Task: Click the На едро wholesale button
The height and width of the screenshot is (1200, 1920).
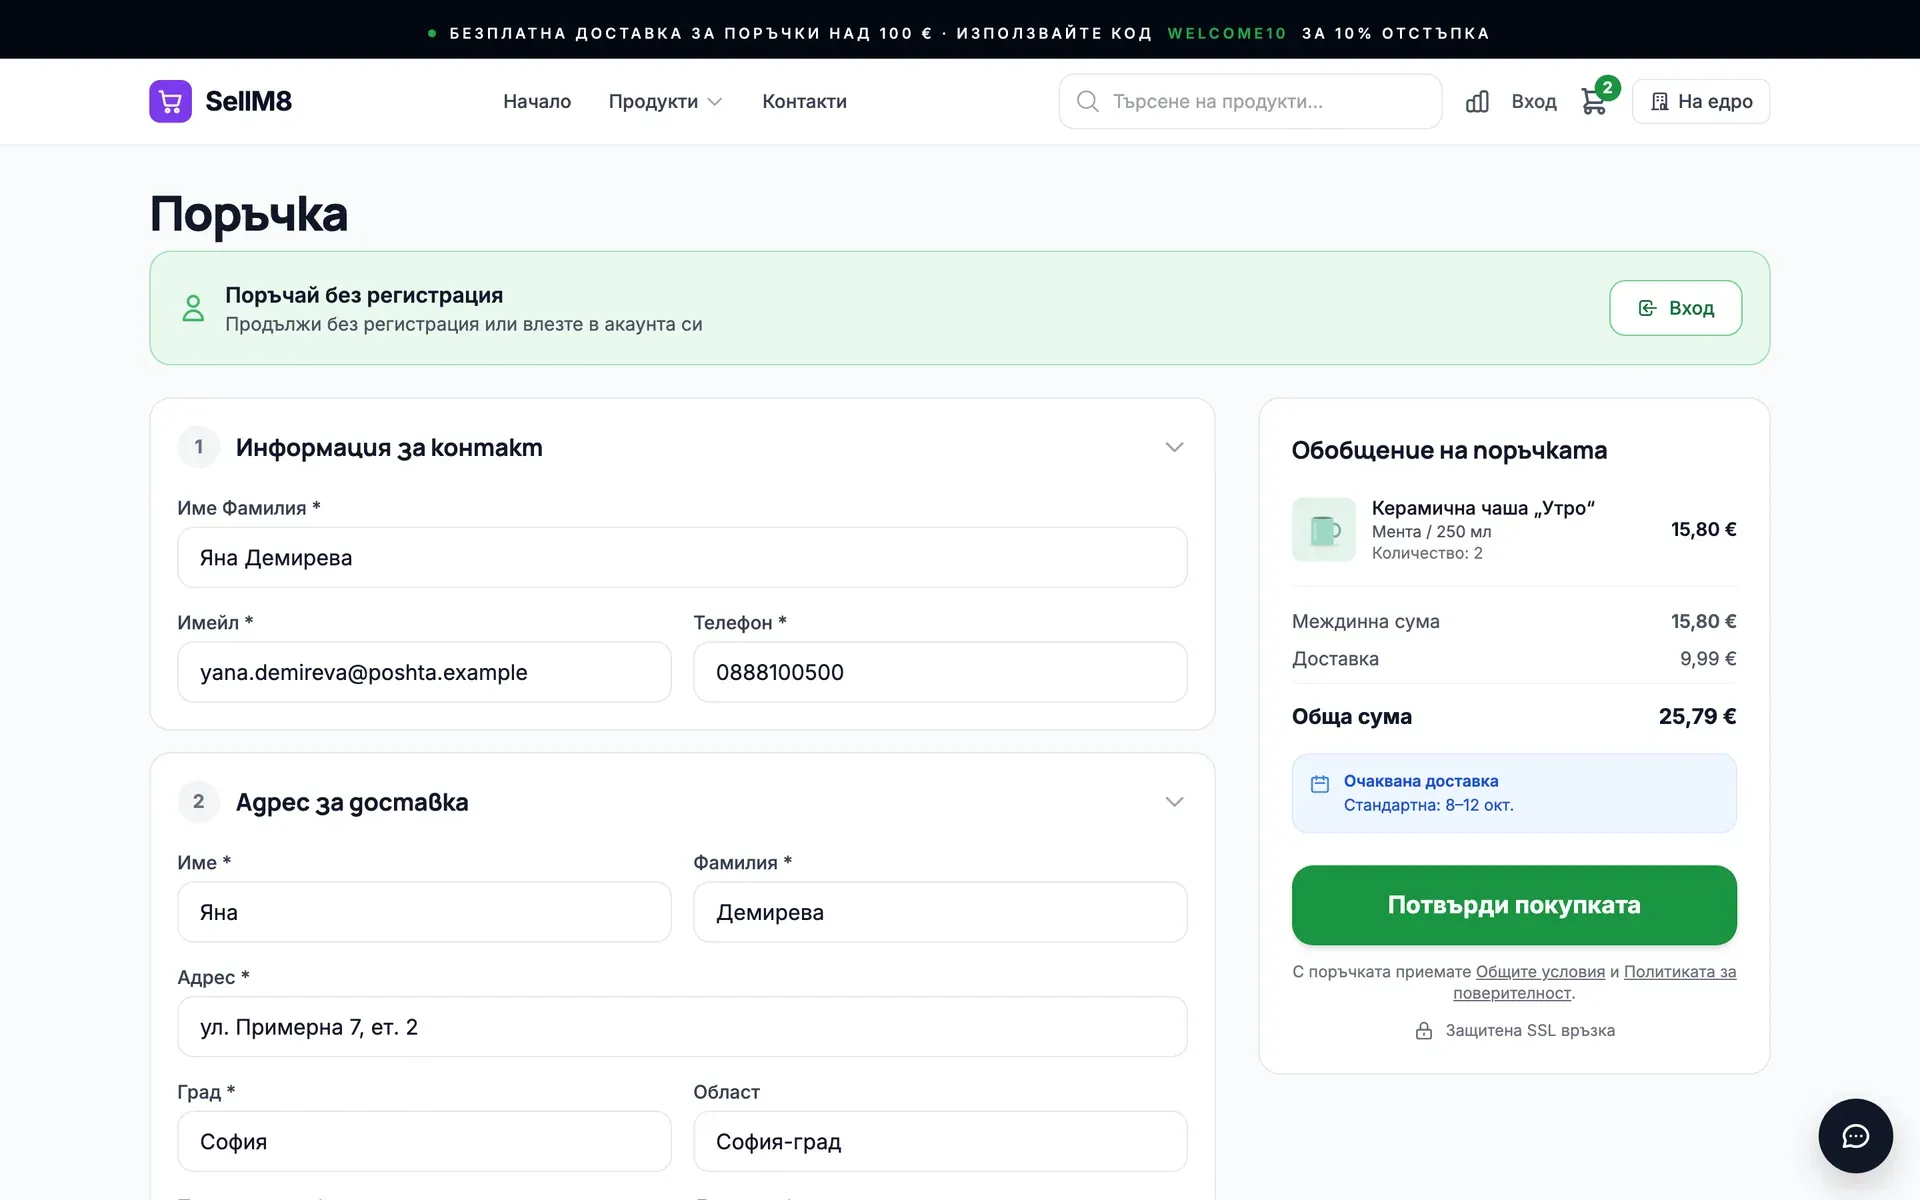Action: pyautogui.click(x=1701, y=101)
